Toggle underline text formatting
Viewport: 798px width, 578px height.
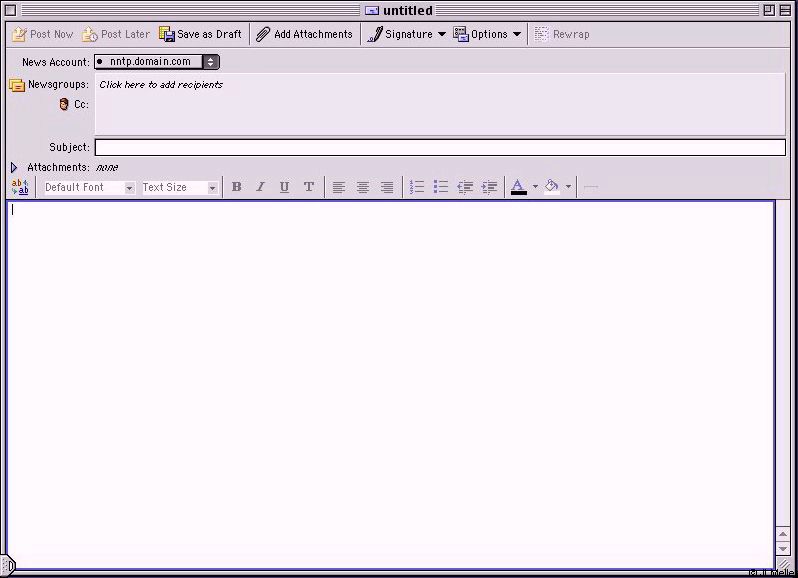click(x=284, y=187)
